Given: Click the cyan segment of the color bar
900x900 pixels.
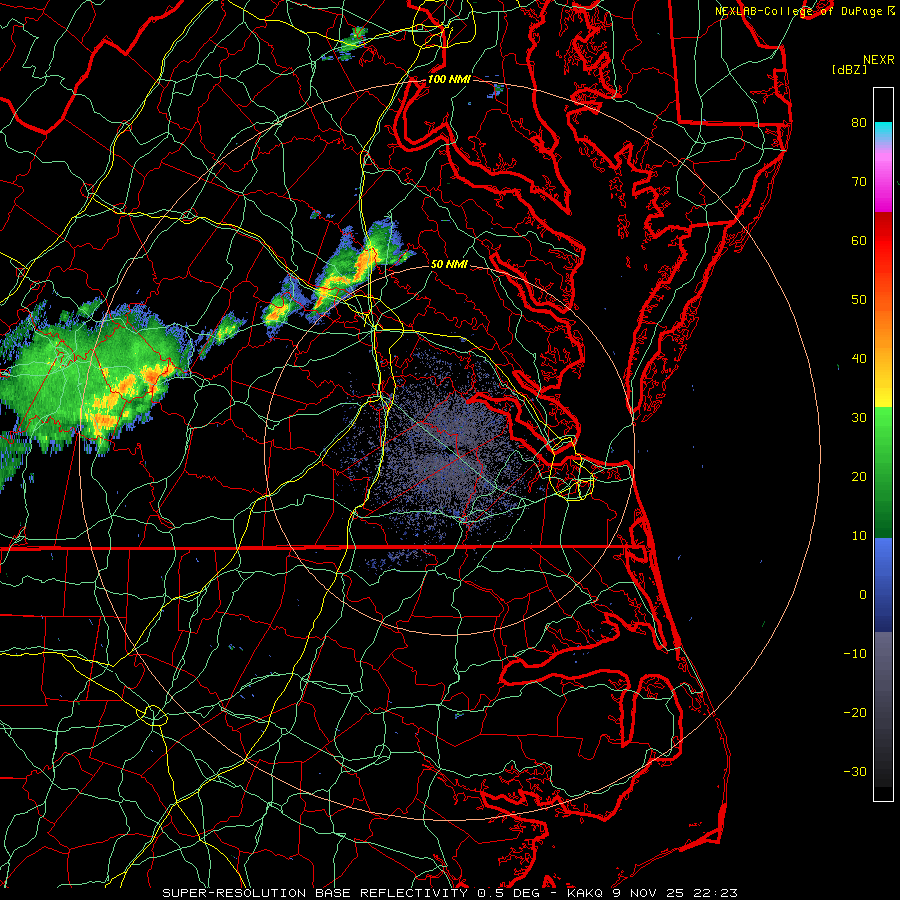Looking at the screenshot, I should [883, 130].
